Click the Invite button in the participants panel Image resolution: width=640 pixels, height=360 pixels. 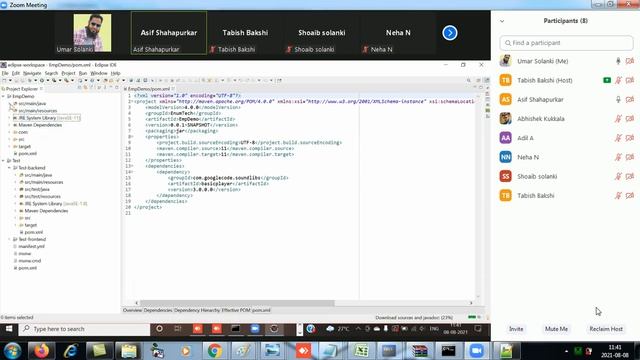click(516, 329)
